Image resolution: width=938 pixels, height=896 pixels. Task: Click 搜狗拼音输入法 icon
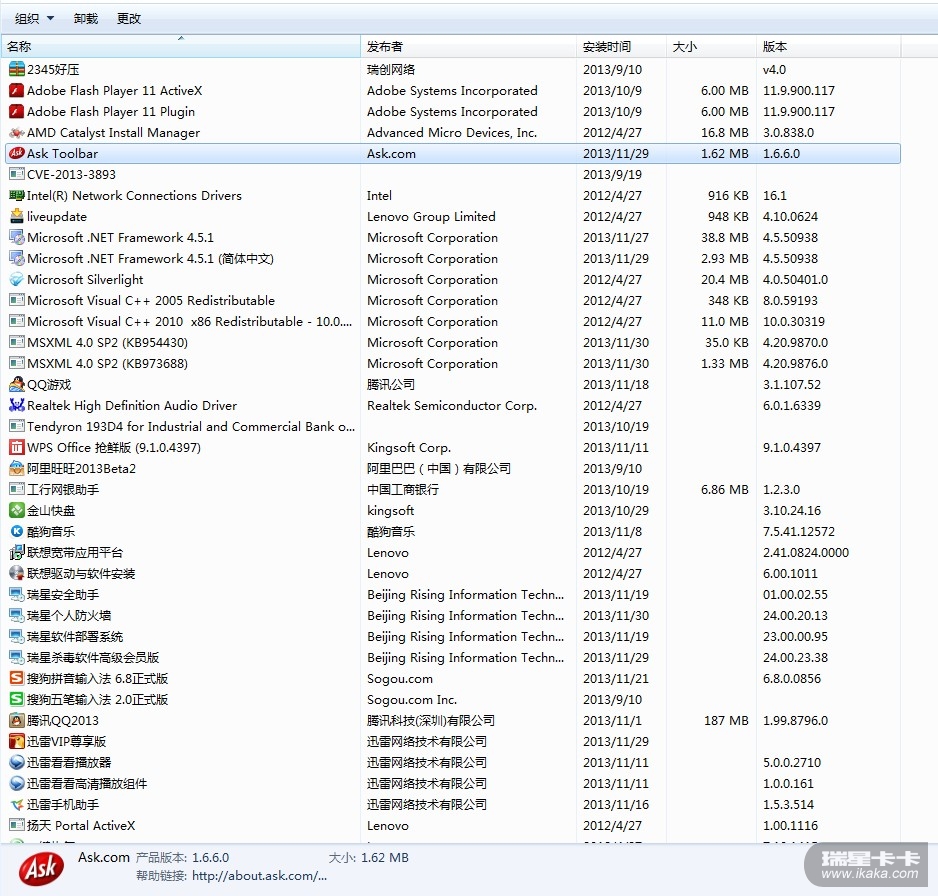point(17,678)
